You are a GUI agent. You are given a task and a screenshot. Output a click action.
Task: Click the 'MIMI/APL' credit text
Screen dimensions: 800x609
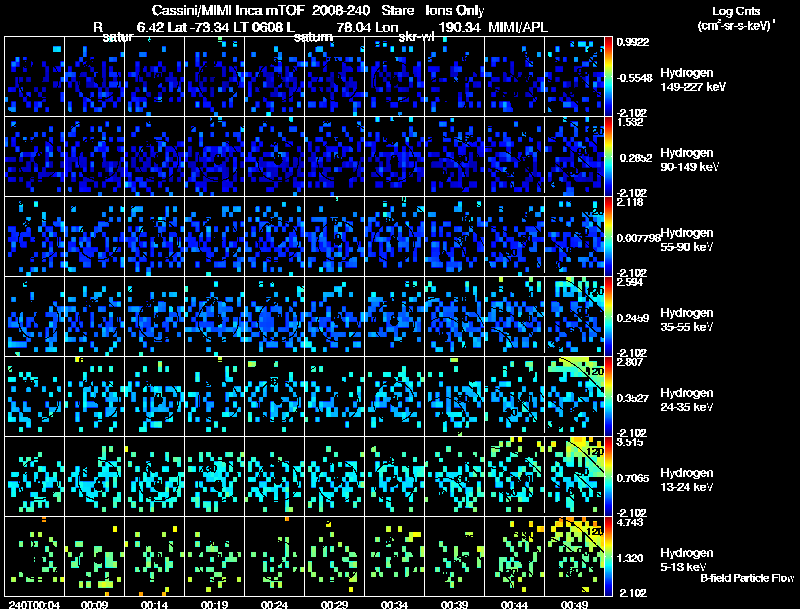point(518,27)
